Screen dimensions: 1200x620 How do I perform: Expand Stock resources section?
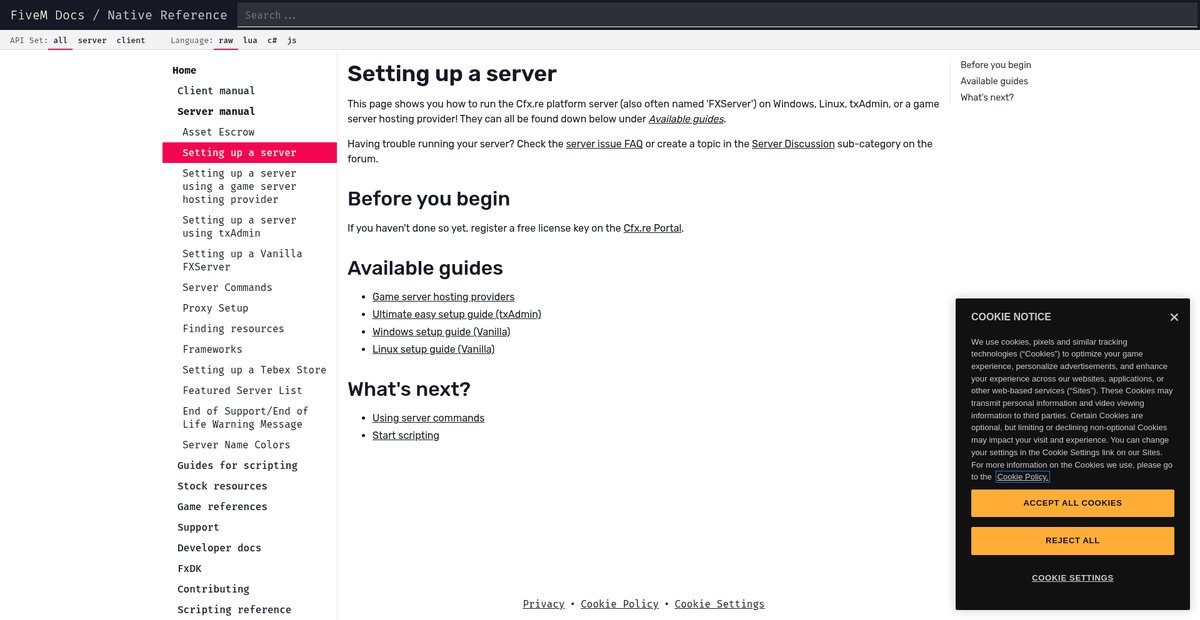click(x=222, y=486)
